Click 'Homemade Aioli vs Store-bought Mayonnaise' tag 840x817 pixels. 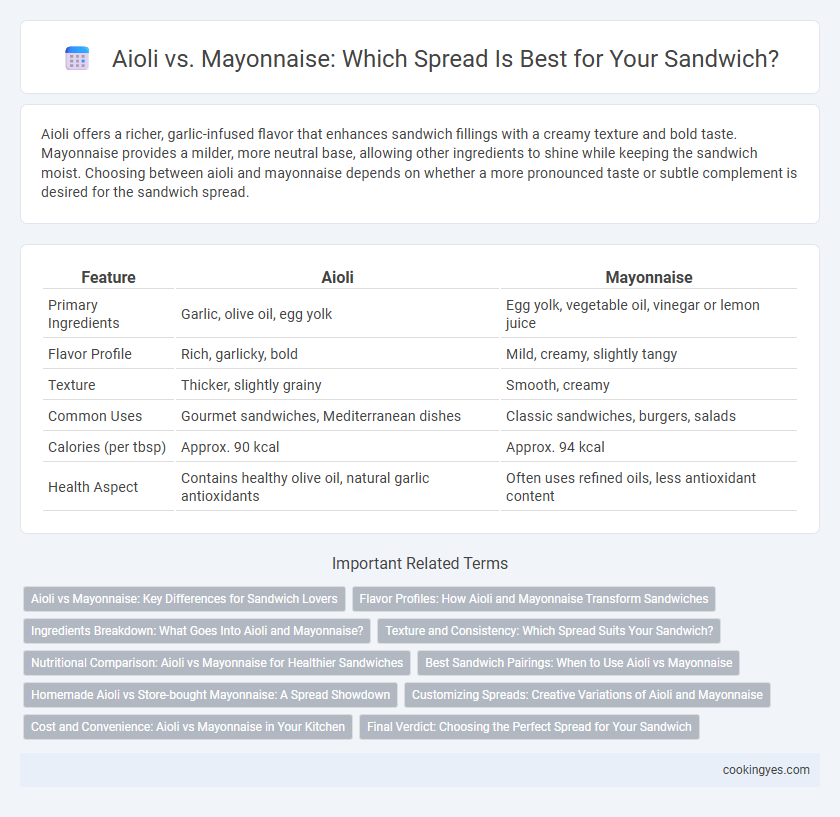[x=211, y=695]
